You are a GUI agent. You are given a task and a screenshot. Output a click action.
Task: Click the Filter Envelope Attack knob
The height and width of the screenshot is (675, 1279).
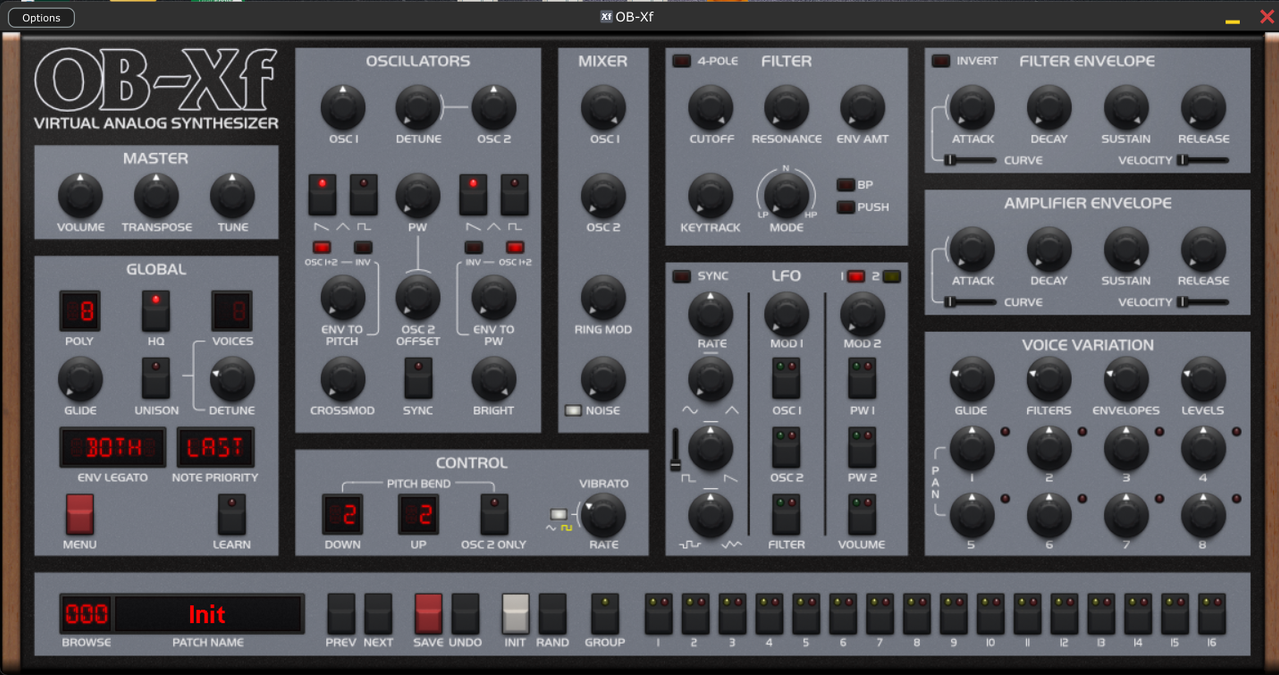972,107
